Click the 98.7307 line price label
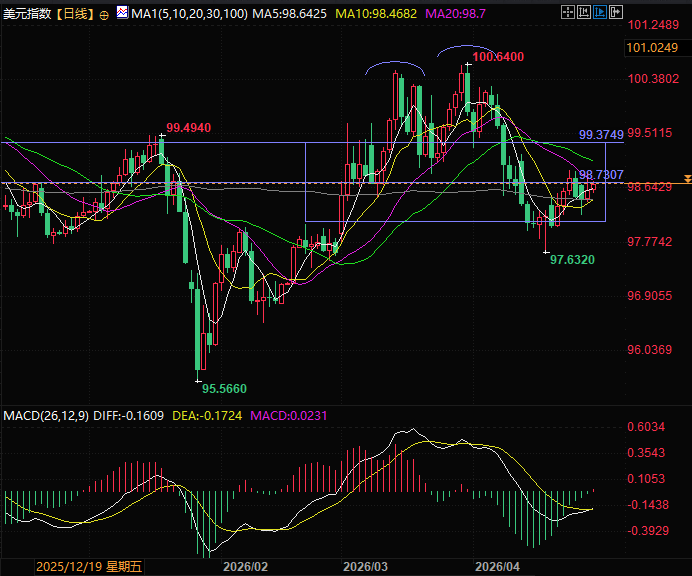This screenshot has height=576, width=692. [x=601, y=175]
